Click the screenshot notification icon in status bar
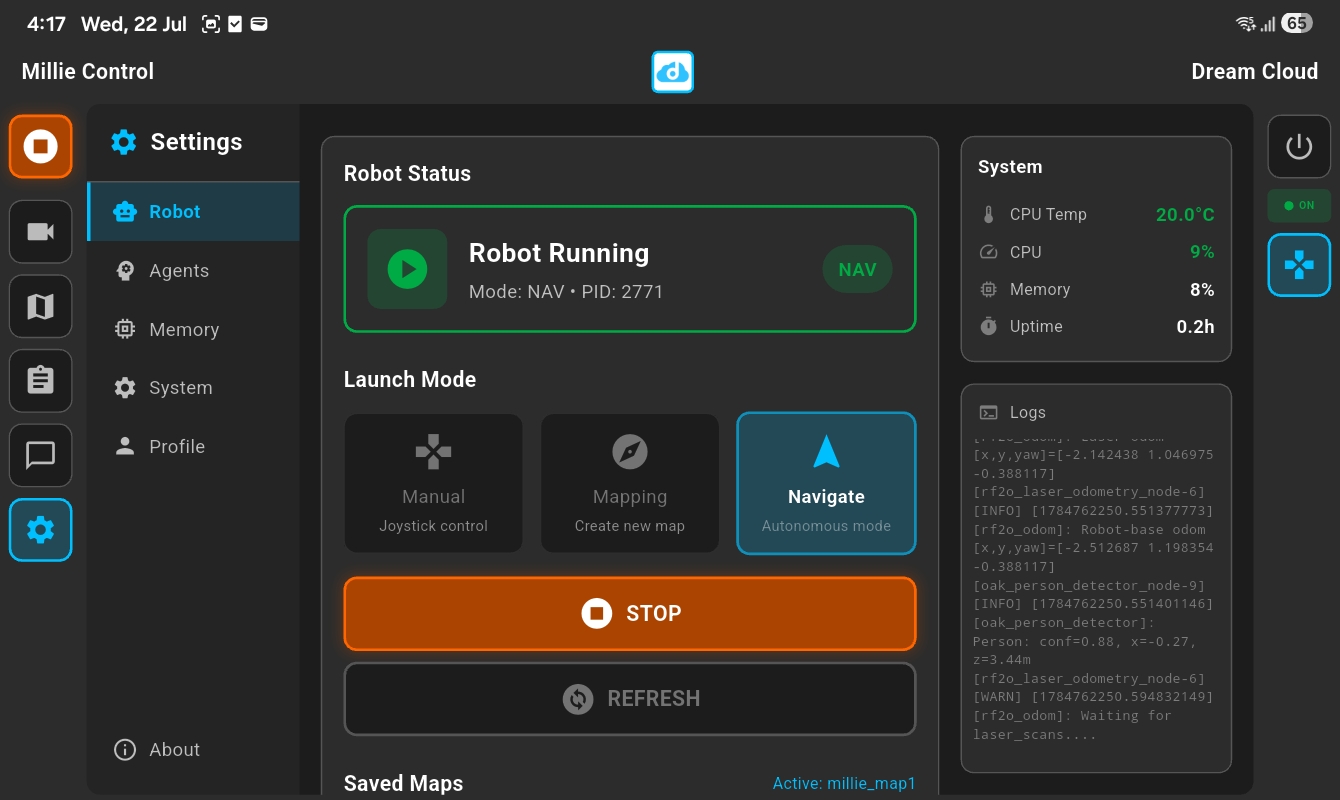This screenshot has height=800, width=1340. [211, 24]
